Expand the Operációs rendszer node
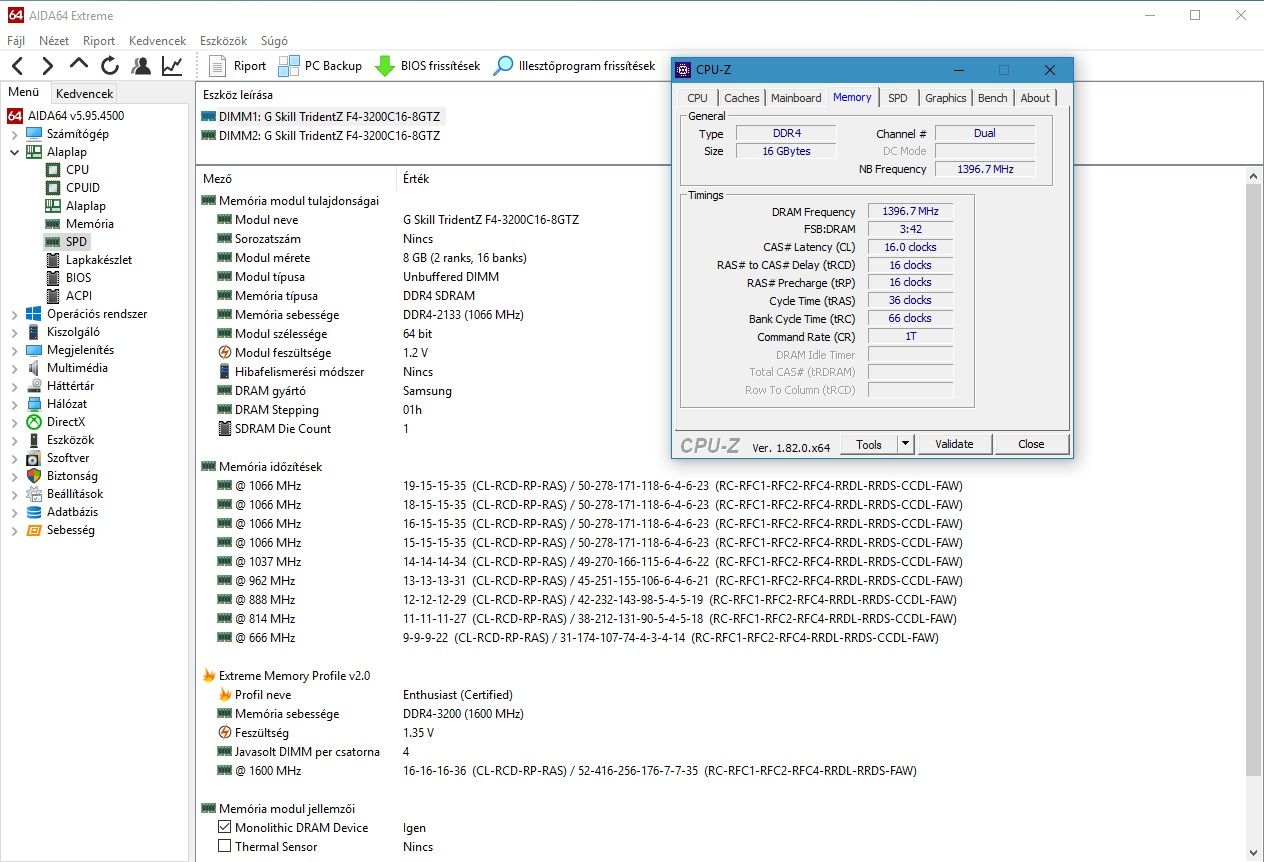This screenshot has height=862, width=1264. coord(14,314)
